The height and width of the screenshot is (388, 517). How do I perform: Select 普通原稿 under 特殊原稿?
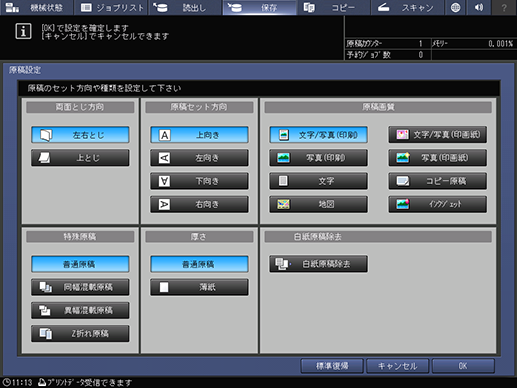pos(80,264)
